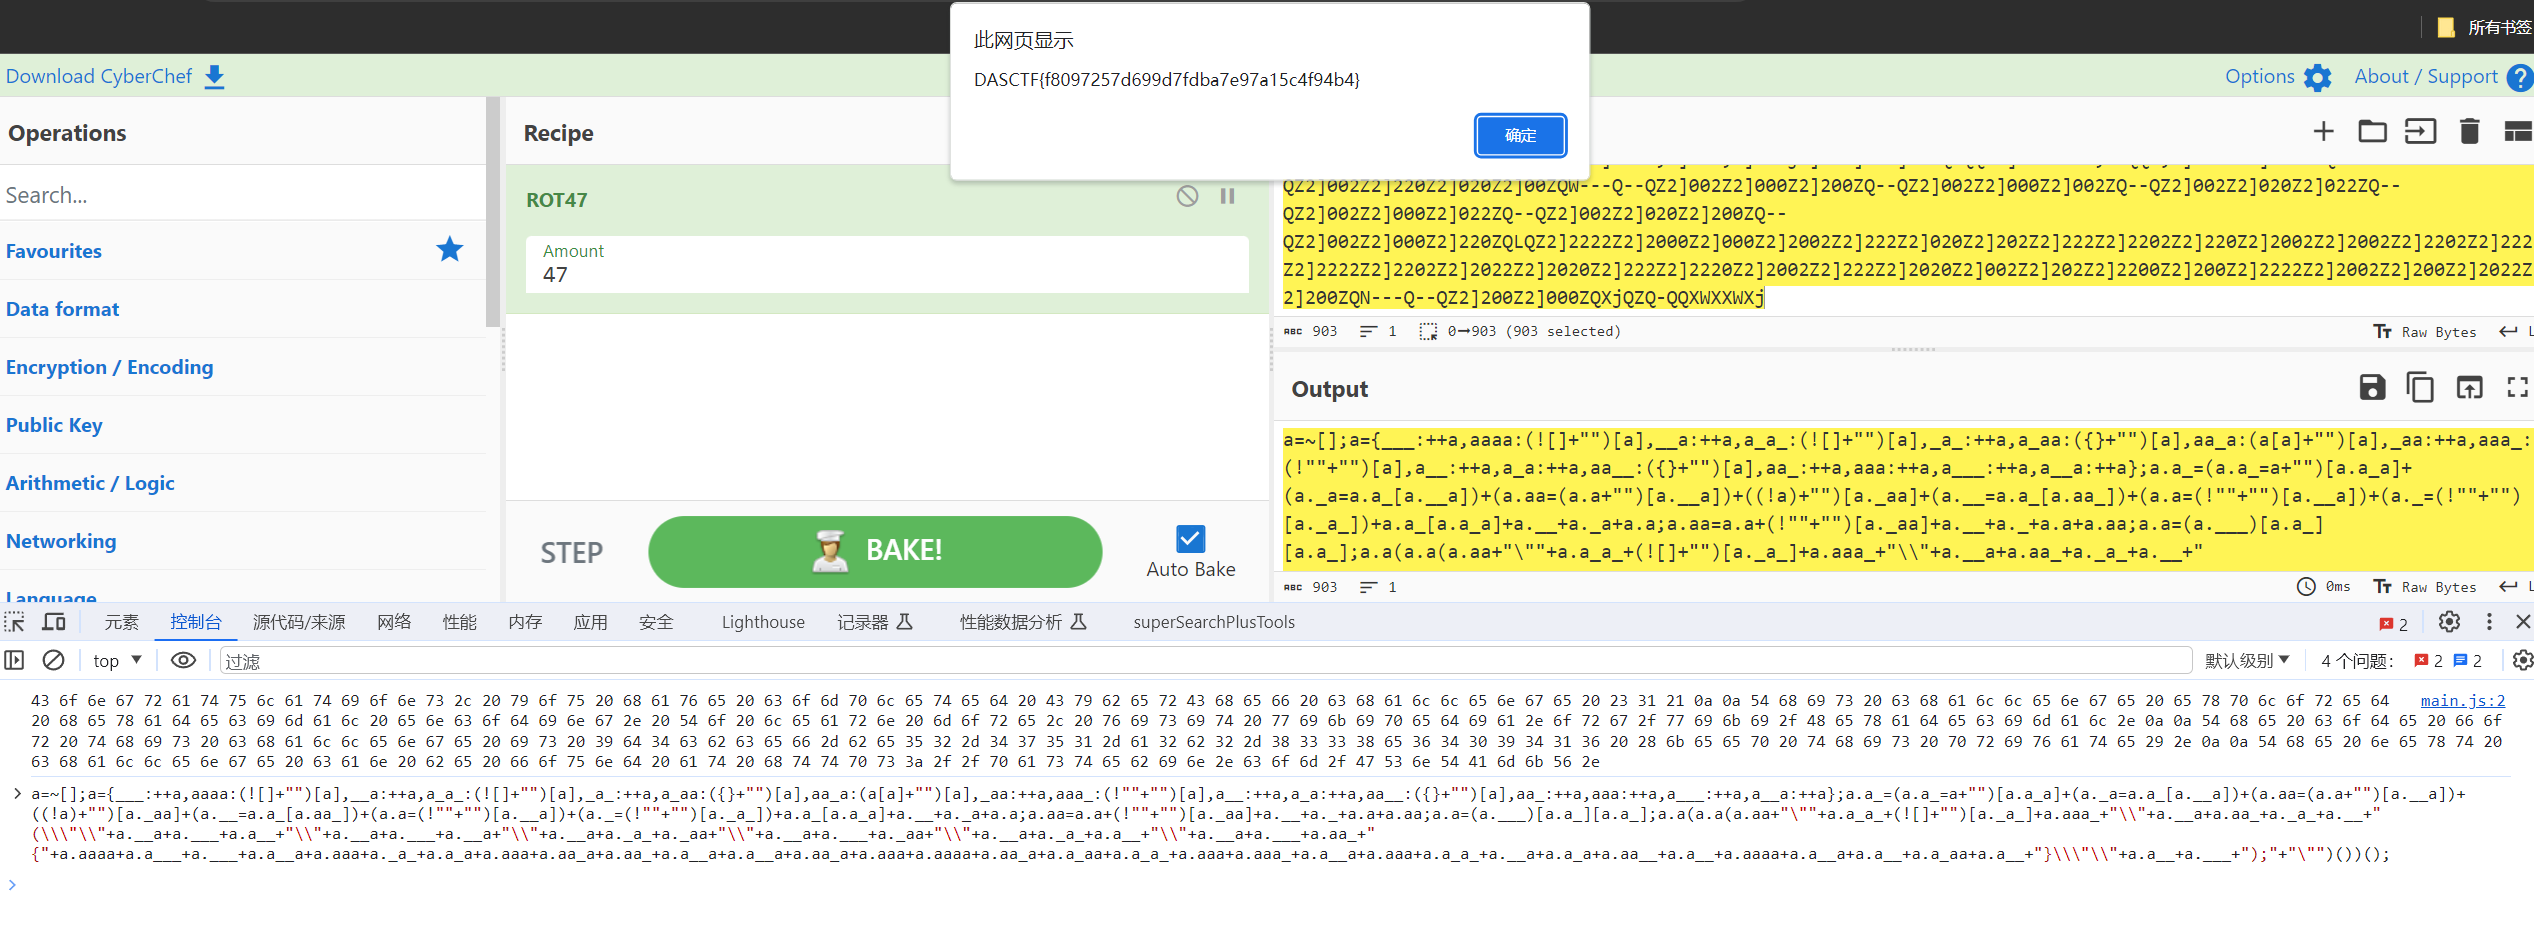Save output to file icon
Screen dimensions: 2534x945
pyautogui.click(x=2372, y=387)
